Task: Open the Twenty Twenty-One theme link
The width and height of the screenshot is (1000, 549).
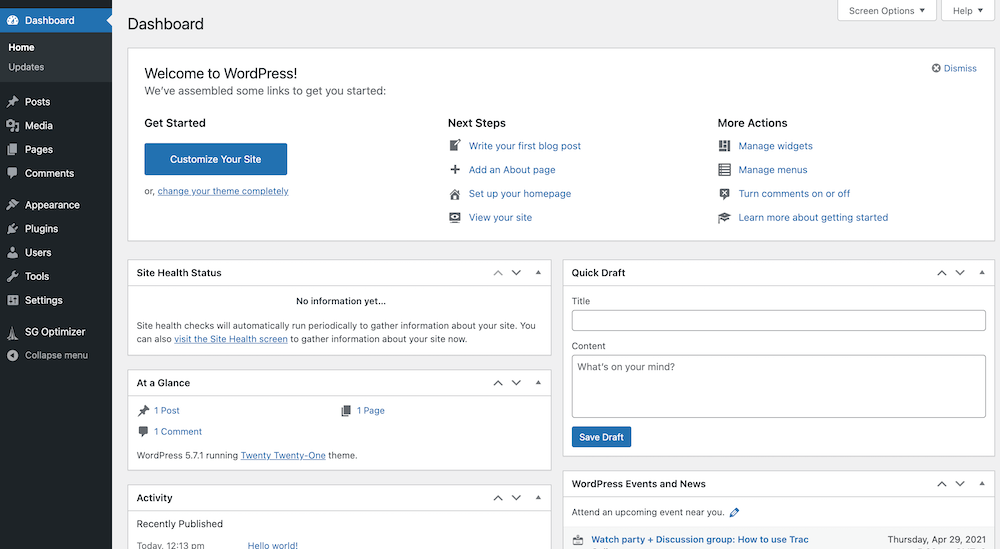Action: tap(283, 455)
